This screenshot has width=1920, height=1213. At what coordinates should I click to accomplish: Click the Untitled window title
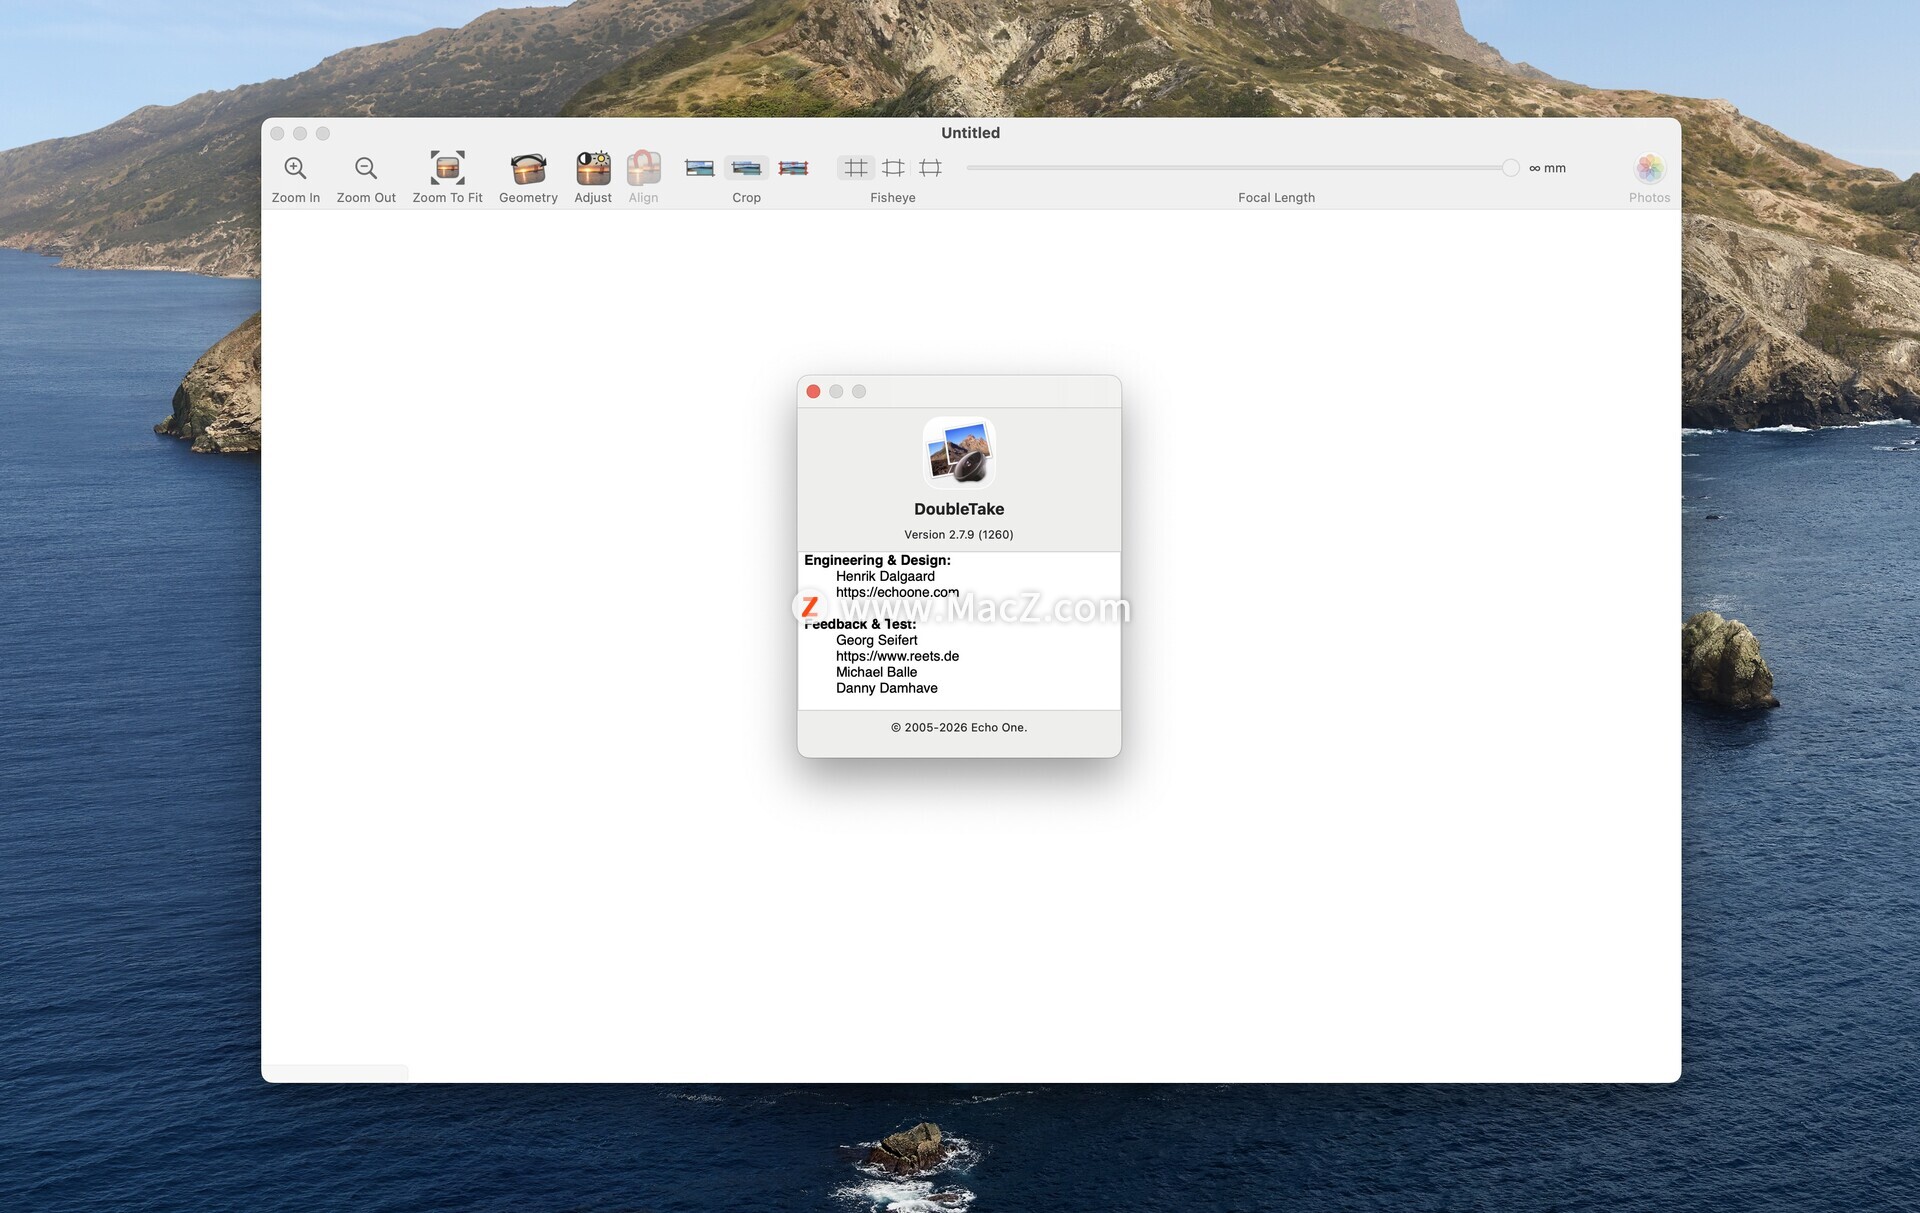pyautogui.click(x=970, y=133)
